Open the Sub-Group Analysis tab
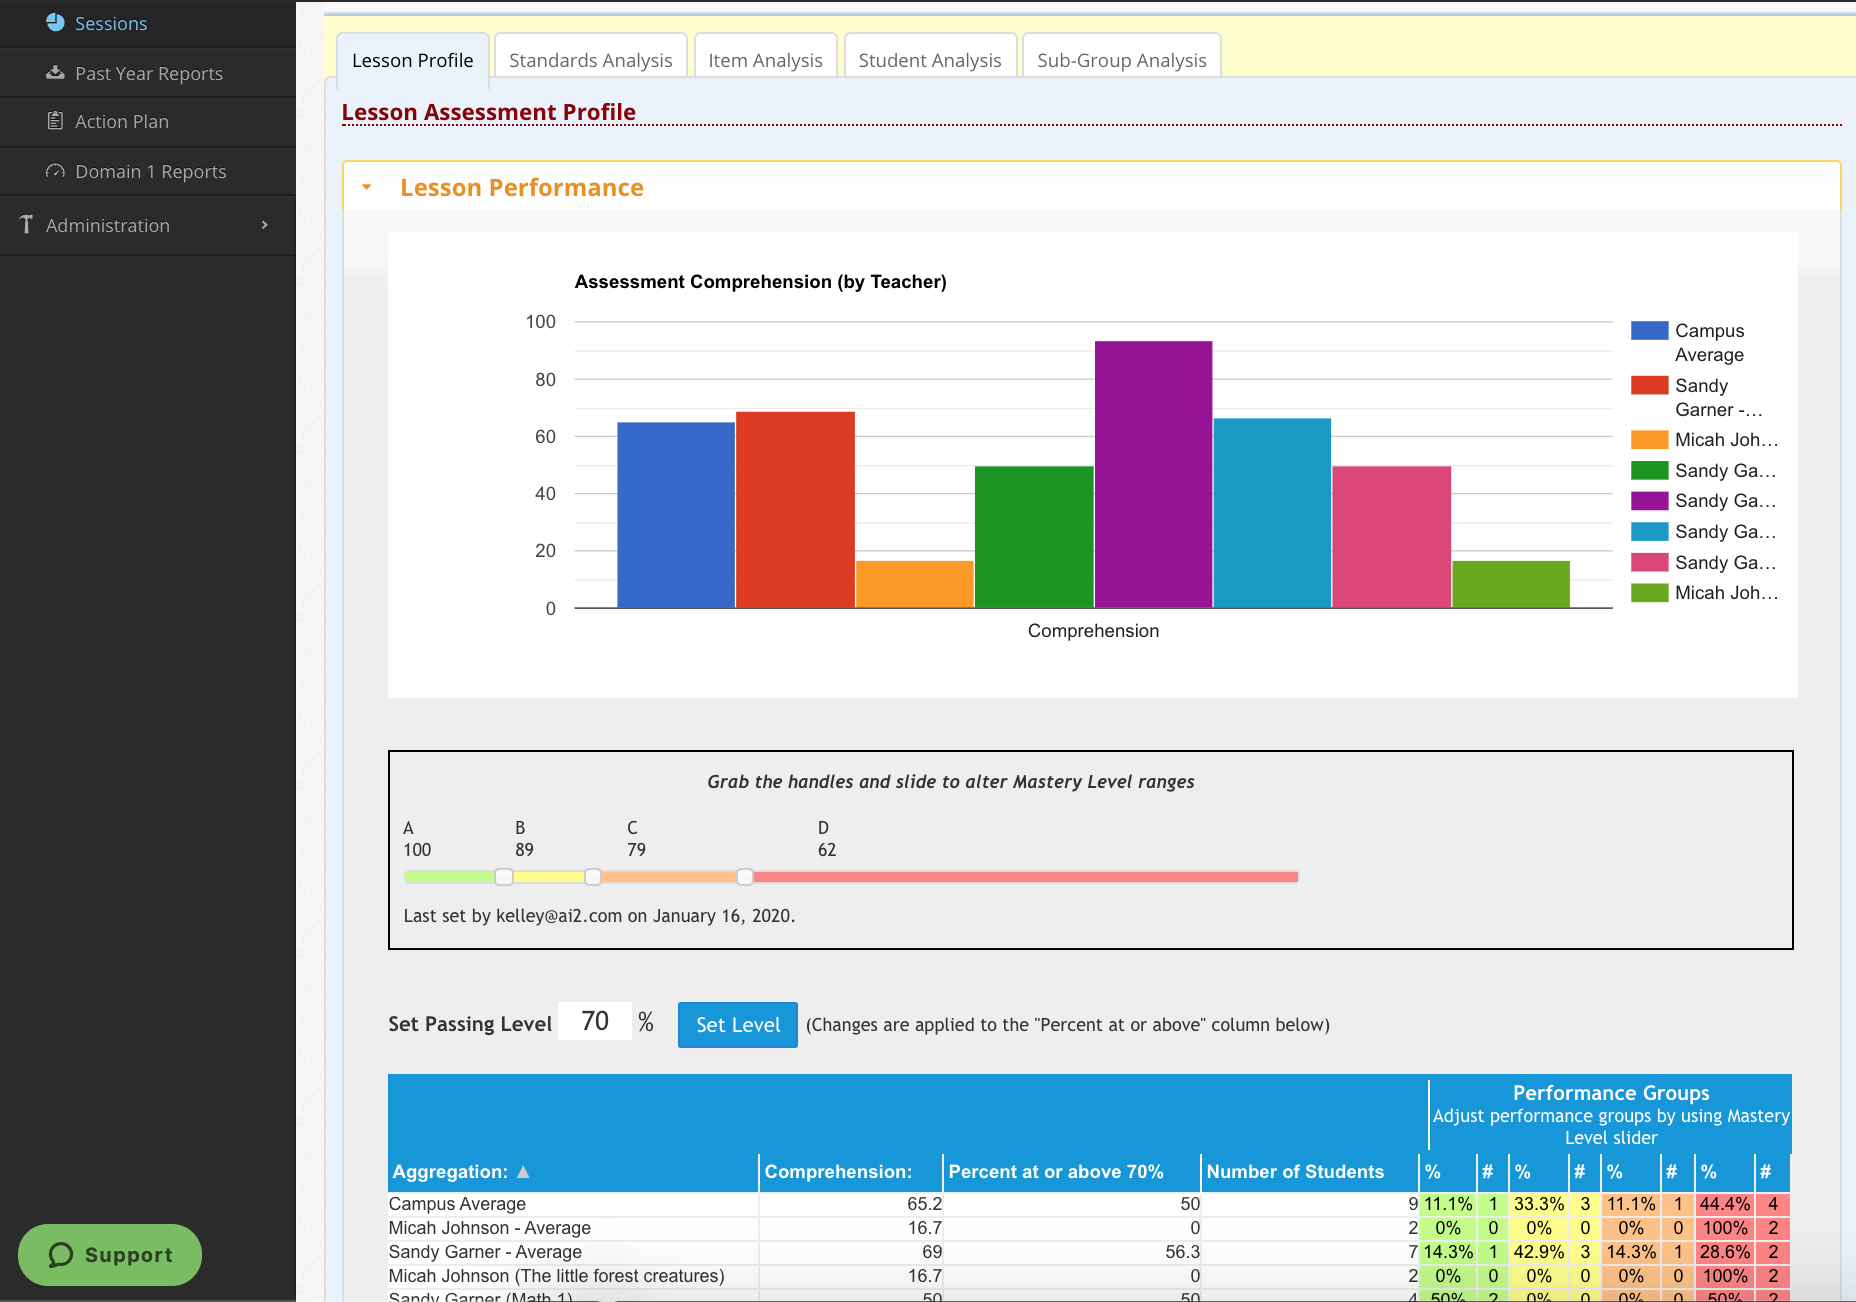 (x=1121, y=60)
